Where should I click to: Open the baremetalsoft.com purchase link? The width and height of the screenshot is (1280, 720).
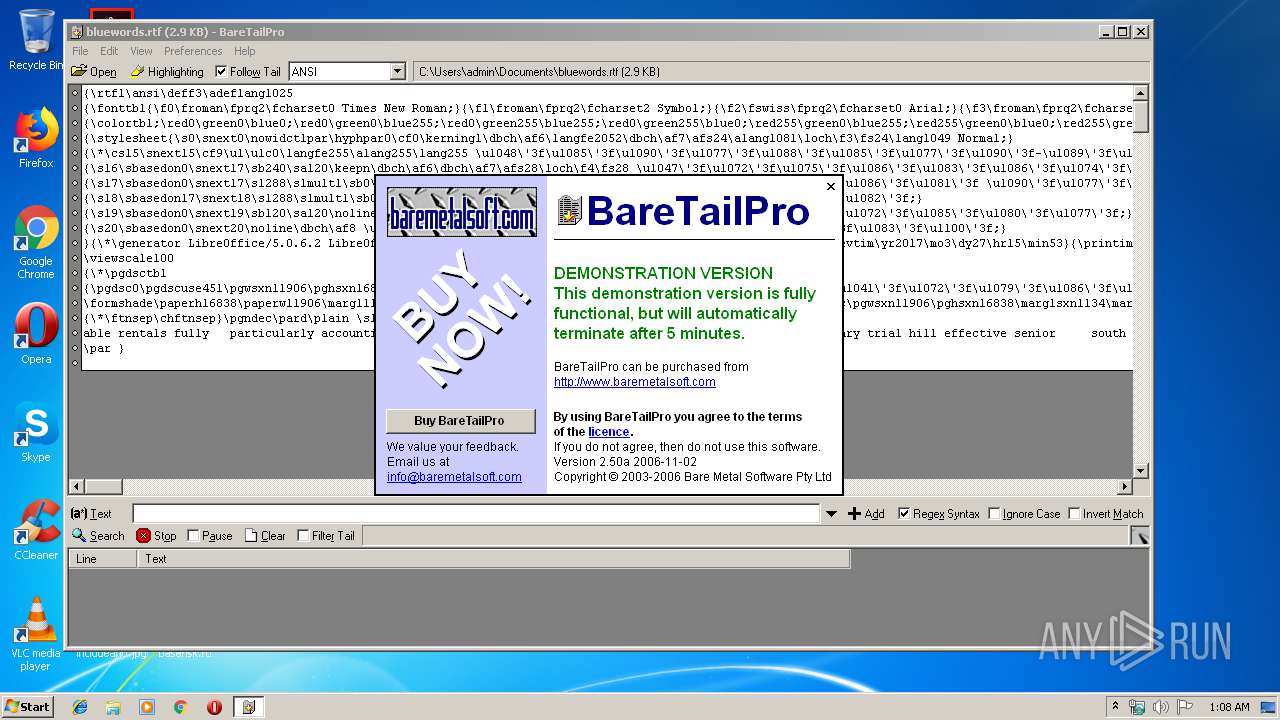pyautogui.click(x=635, y=382)
